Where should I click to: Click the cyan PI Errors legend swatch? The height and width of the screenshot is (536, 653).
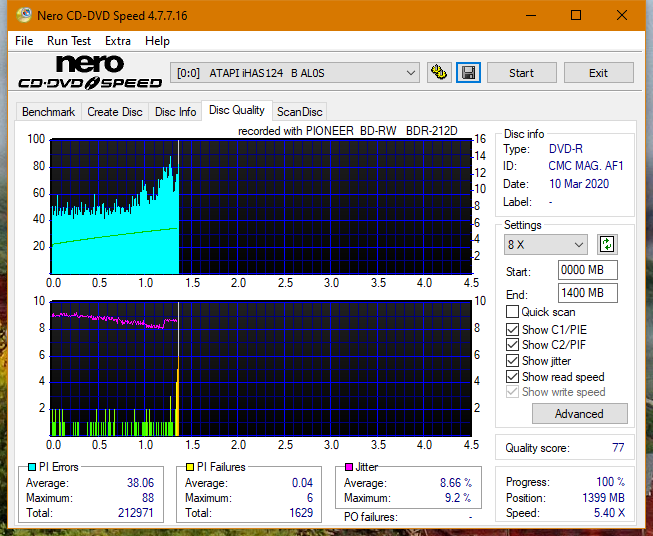[32, 467]
